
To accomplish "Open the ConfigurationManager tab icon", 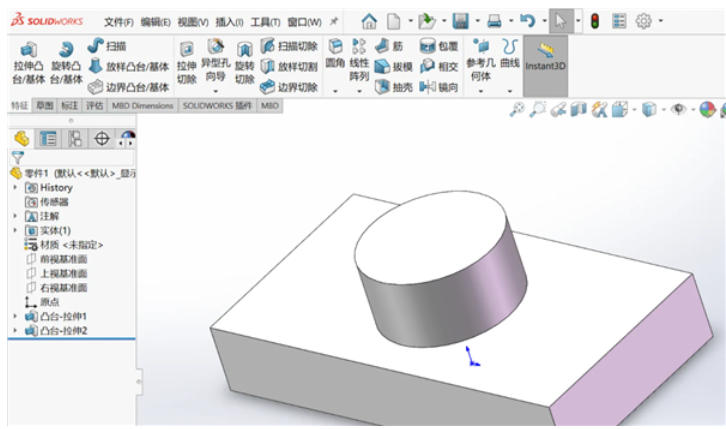I will tap(73, 139).
